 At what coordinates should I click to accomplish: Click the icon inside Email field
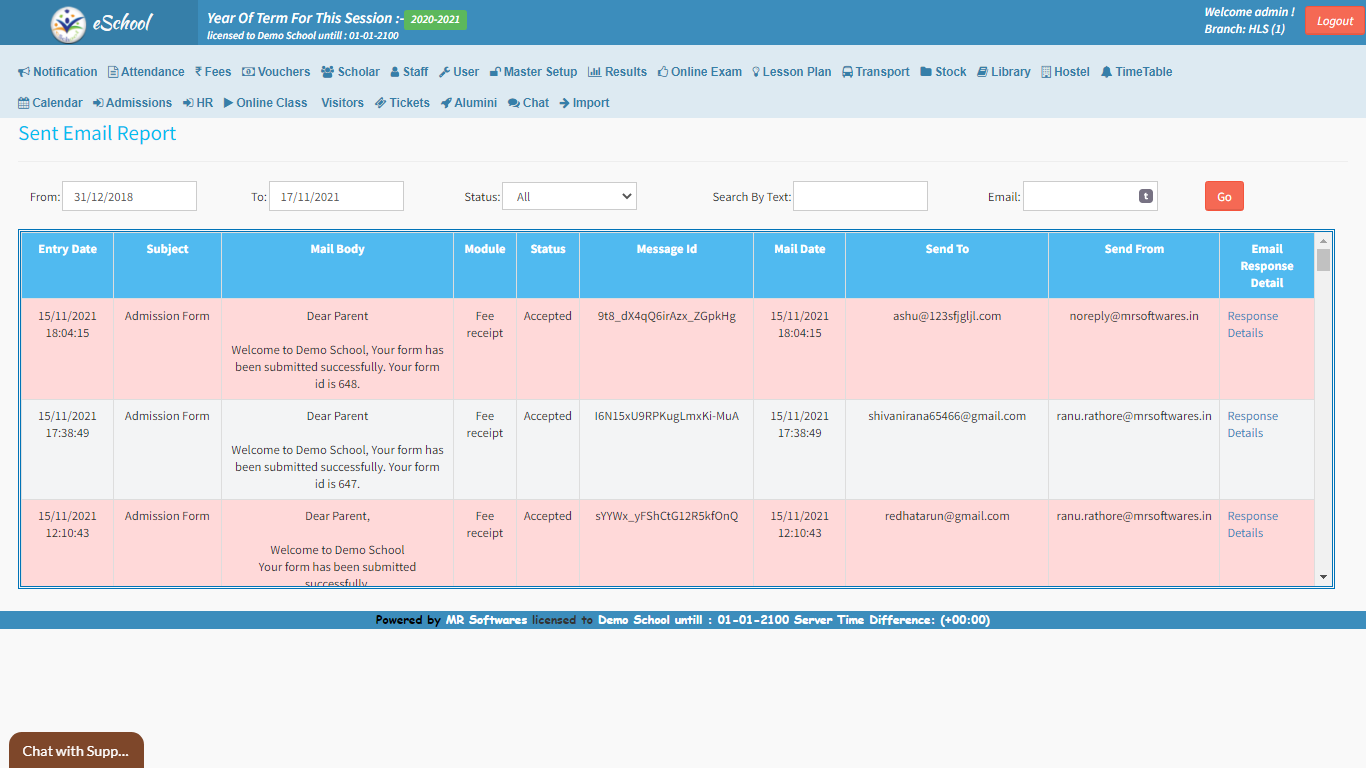point(1146,196)
